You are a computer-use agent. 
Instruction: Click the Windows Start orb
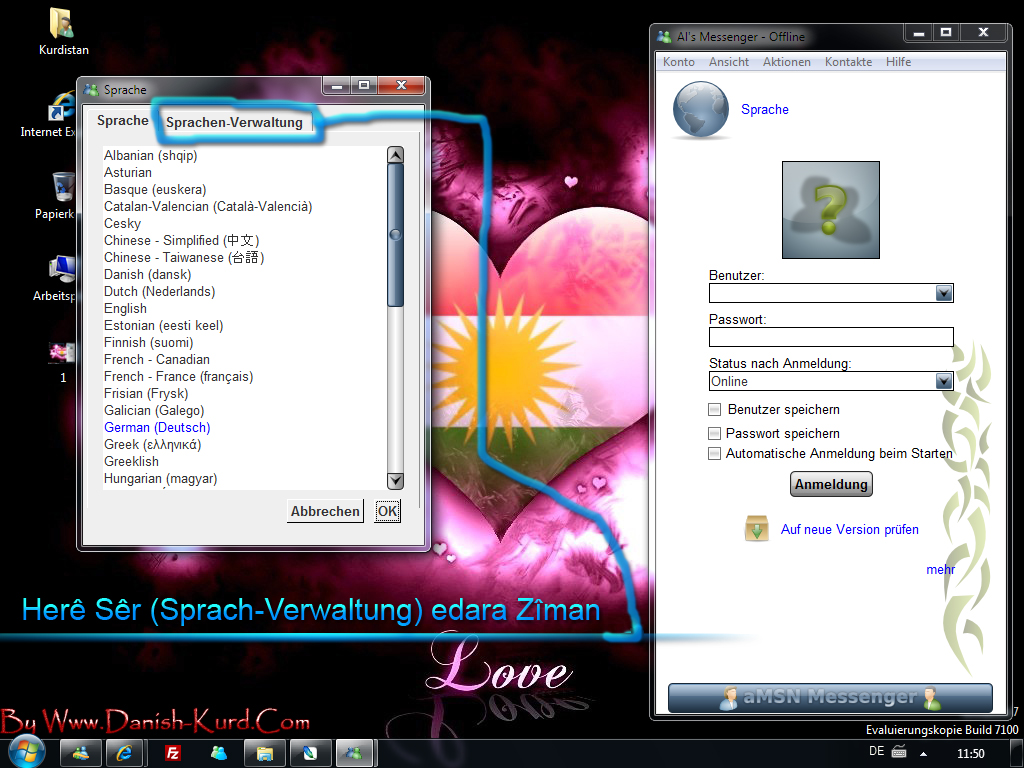[25, 753]
